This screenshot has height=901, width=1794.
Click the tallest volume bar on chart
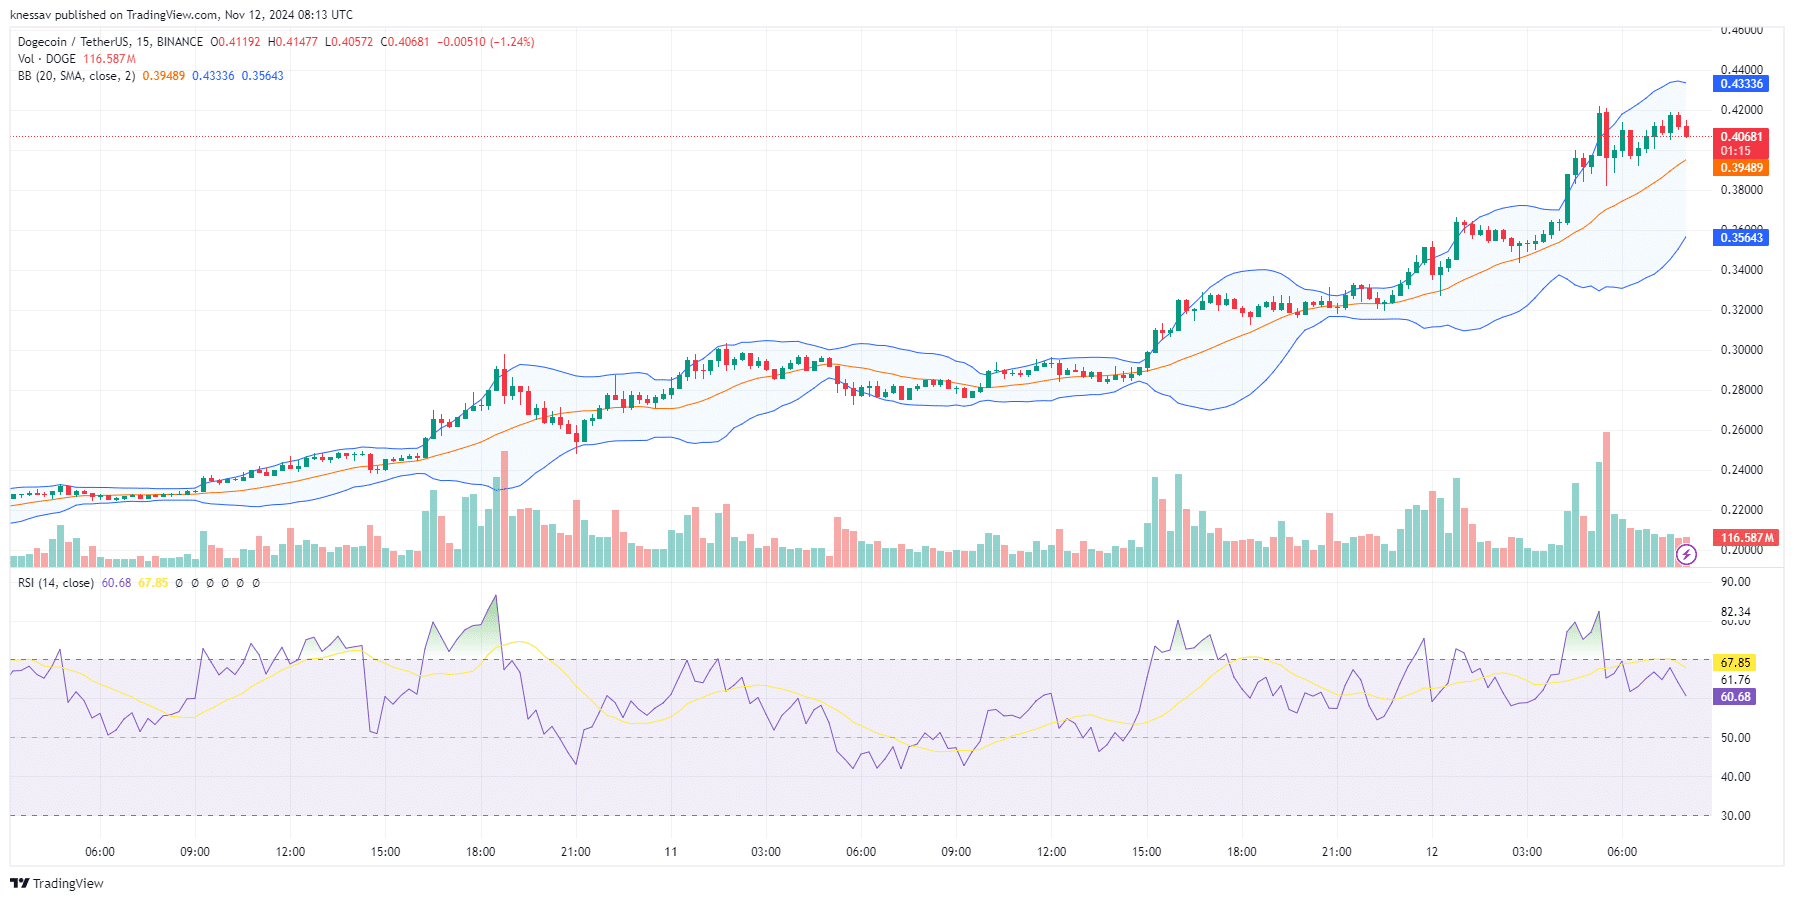pyautogui.click(x=1606, y=499)
